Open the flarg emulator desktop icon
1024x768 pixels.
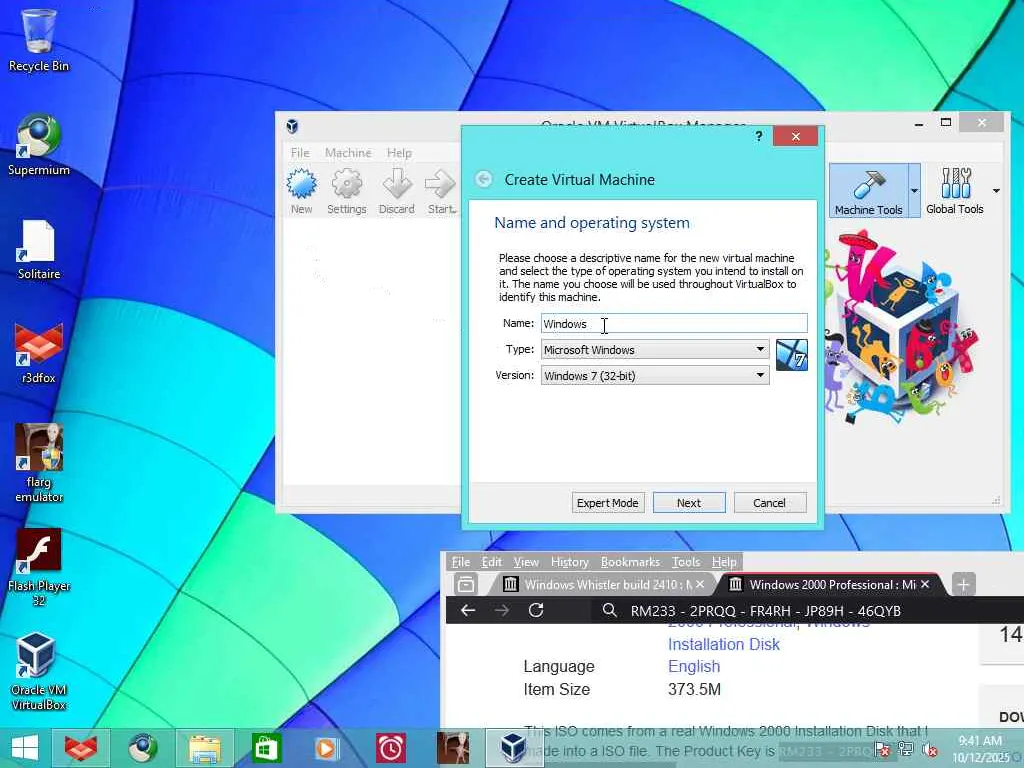point(39,462)
